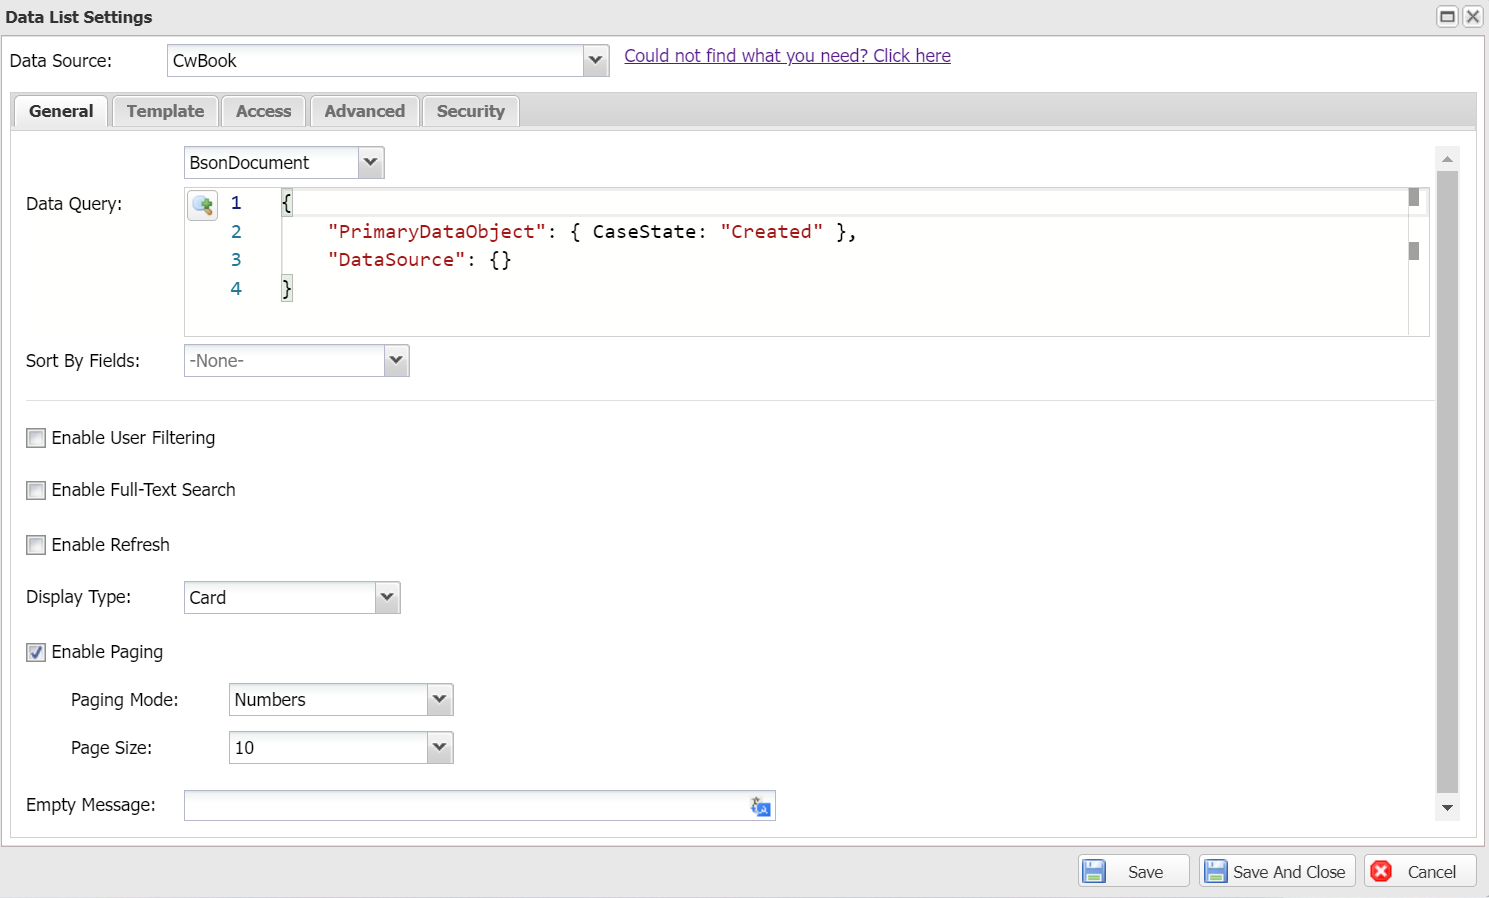This screenshot has height=898, width=1489.
Task: Click the panel's vertical scrollbar thumb
Action: [1447, 481]
